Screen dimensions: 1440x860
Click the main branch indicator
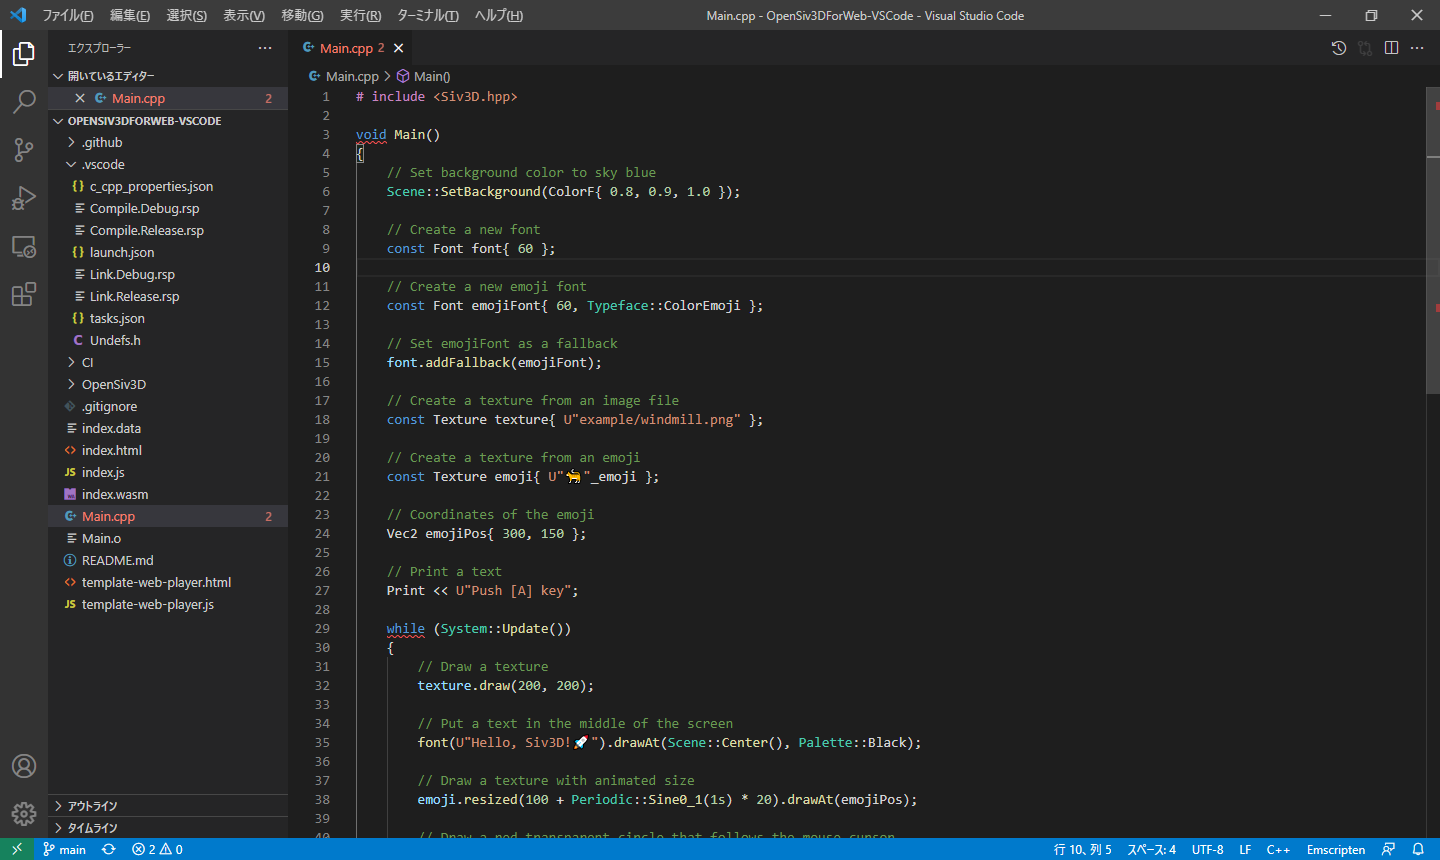64,849
